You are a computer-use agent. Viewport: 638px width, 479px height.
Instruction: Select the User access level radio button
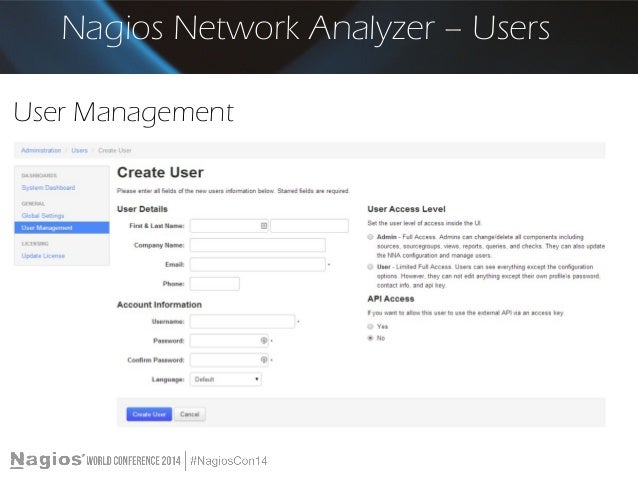point(370,267)
